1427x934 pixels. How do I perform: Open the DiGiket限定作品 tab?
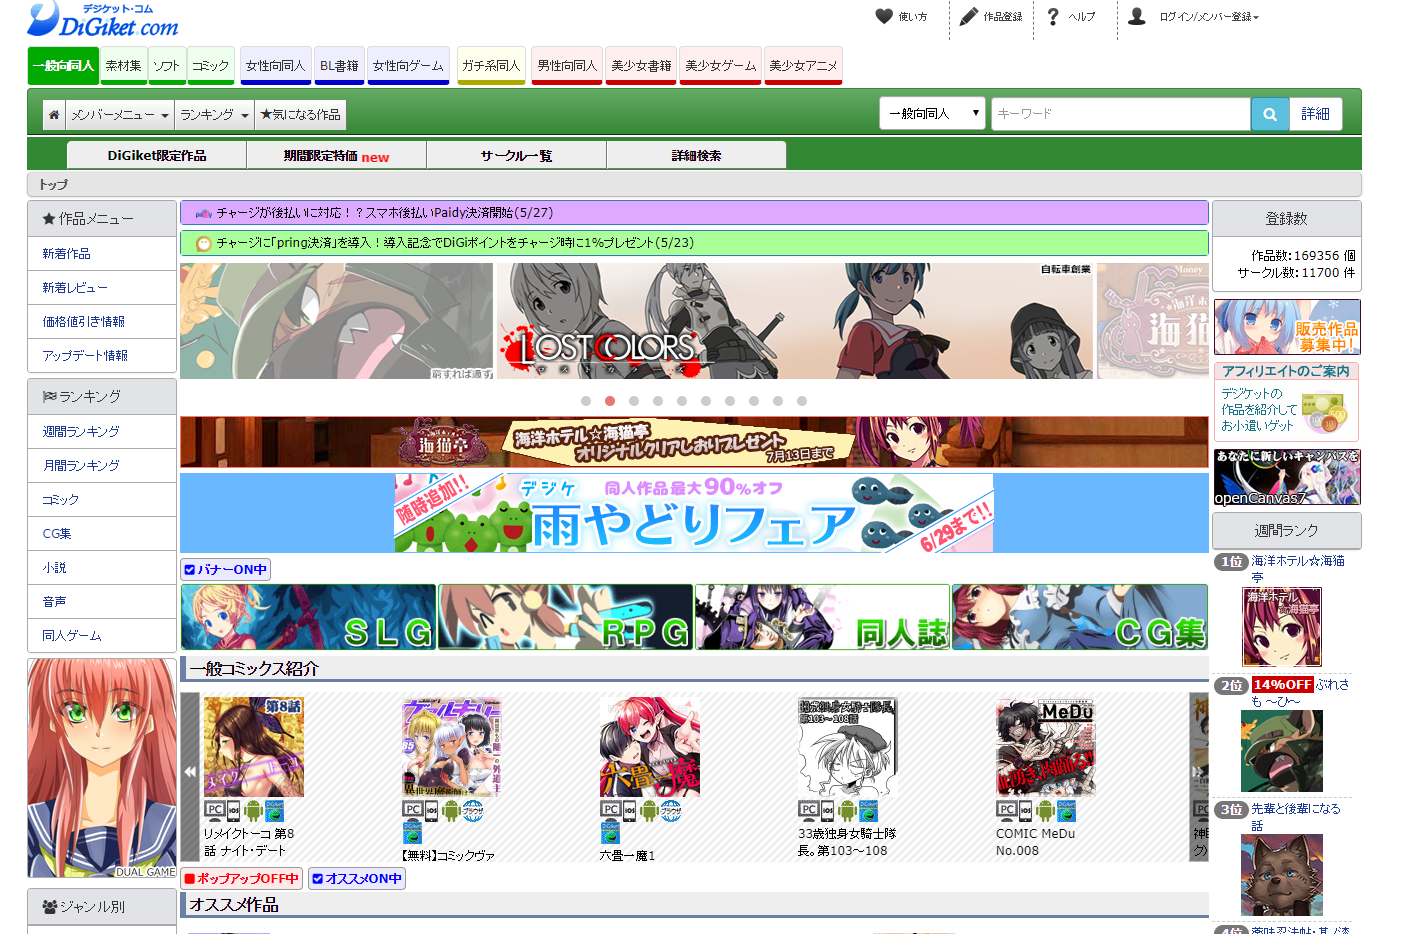click(x=157, y=155)
